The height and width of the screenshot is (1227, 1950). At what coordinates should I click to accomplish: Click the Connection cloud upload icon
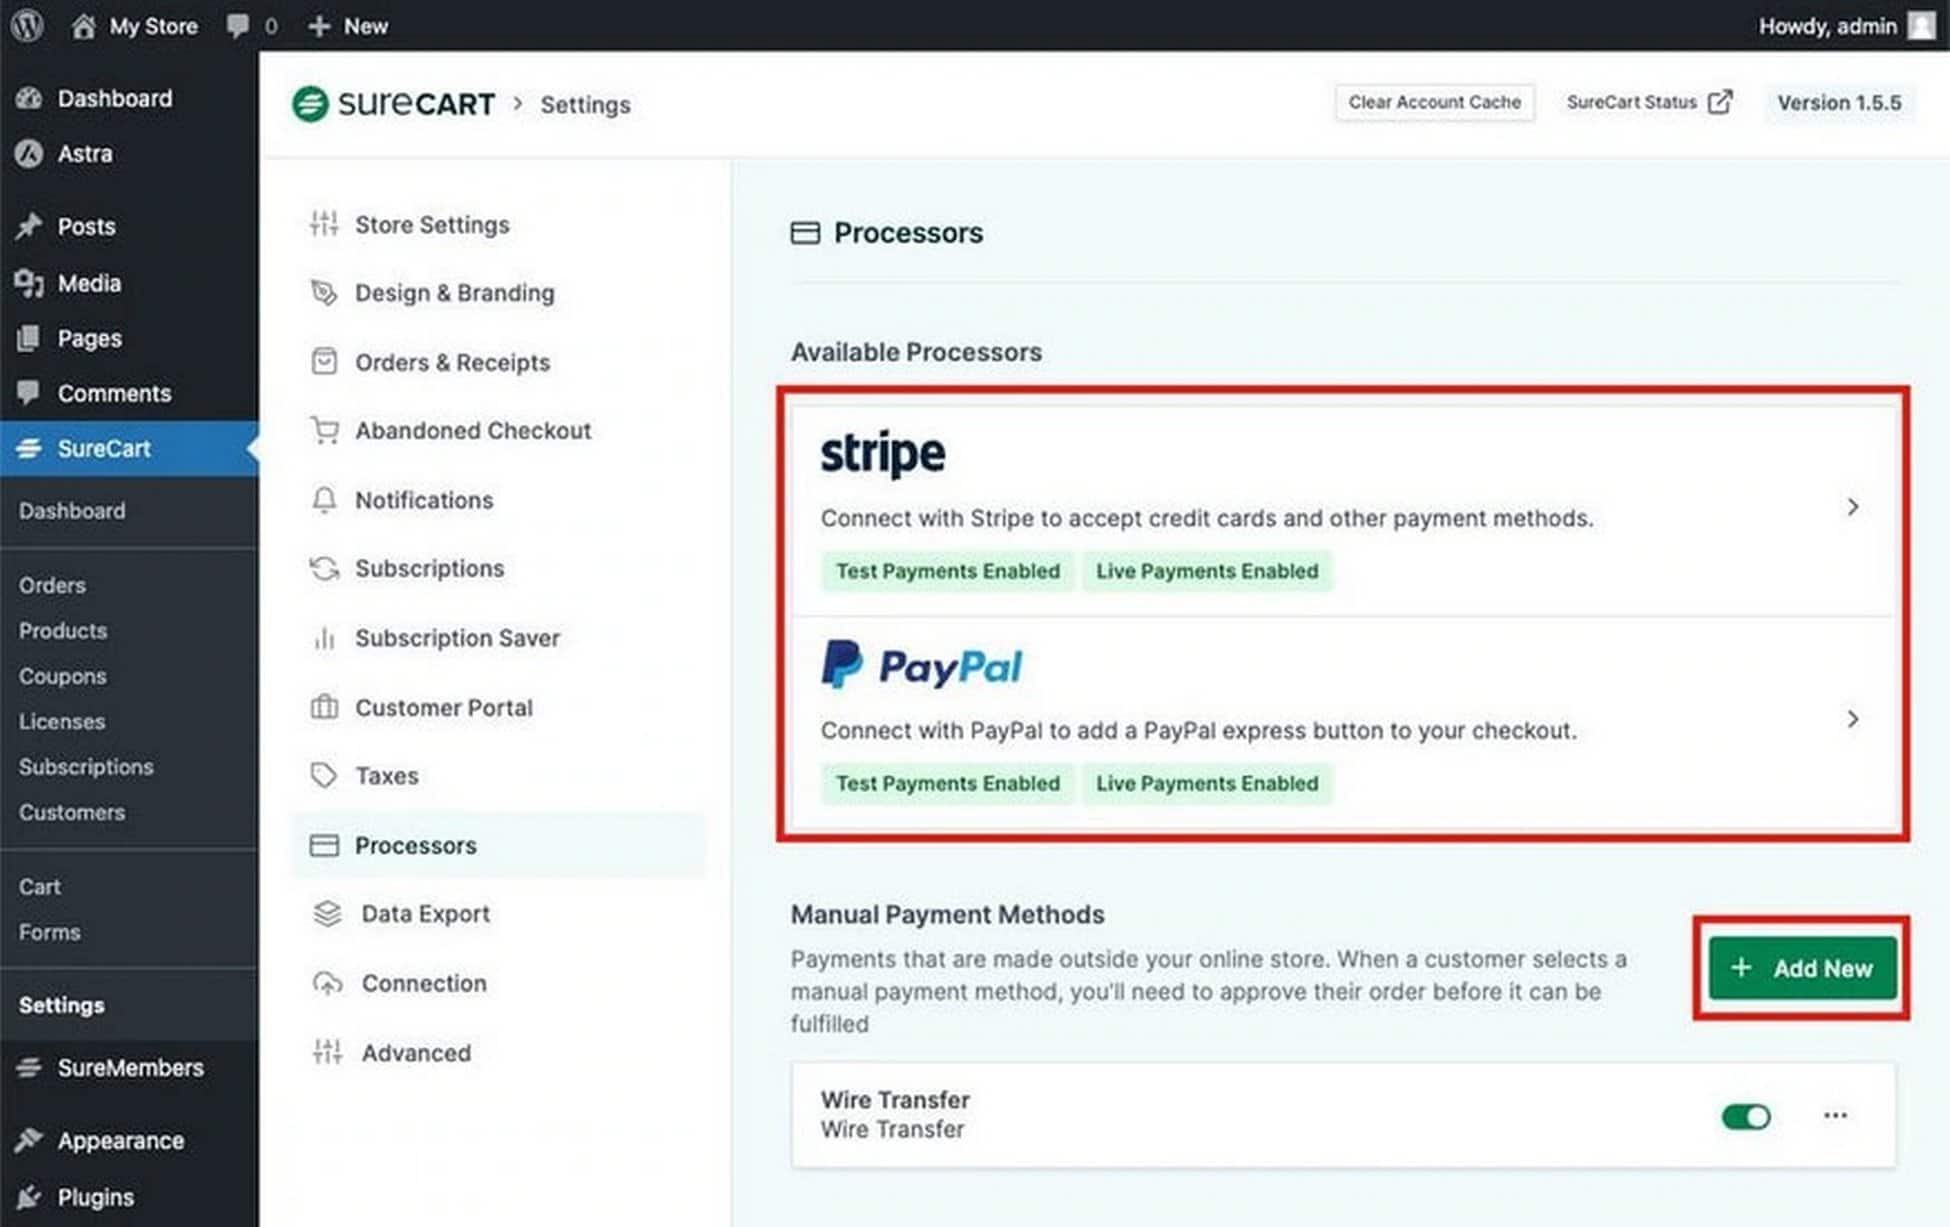tap(327, 983)
